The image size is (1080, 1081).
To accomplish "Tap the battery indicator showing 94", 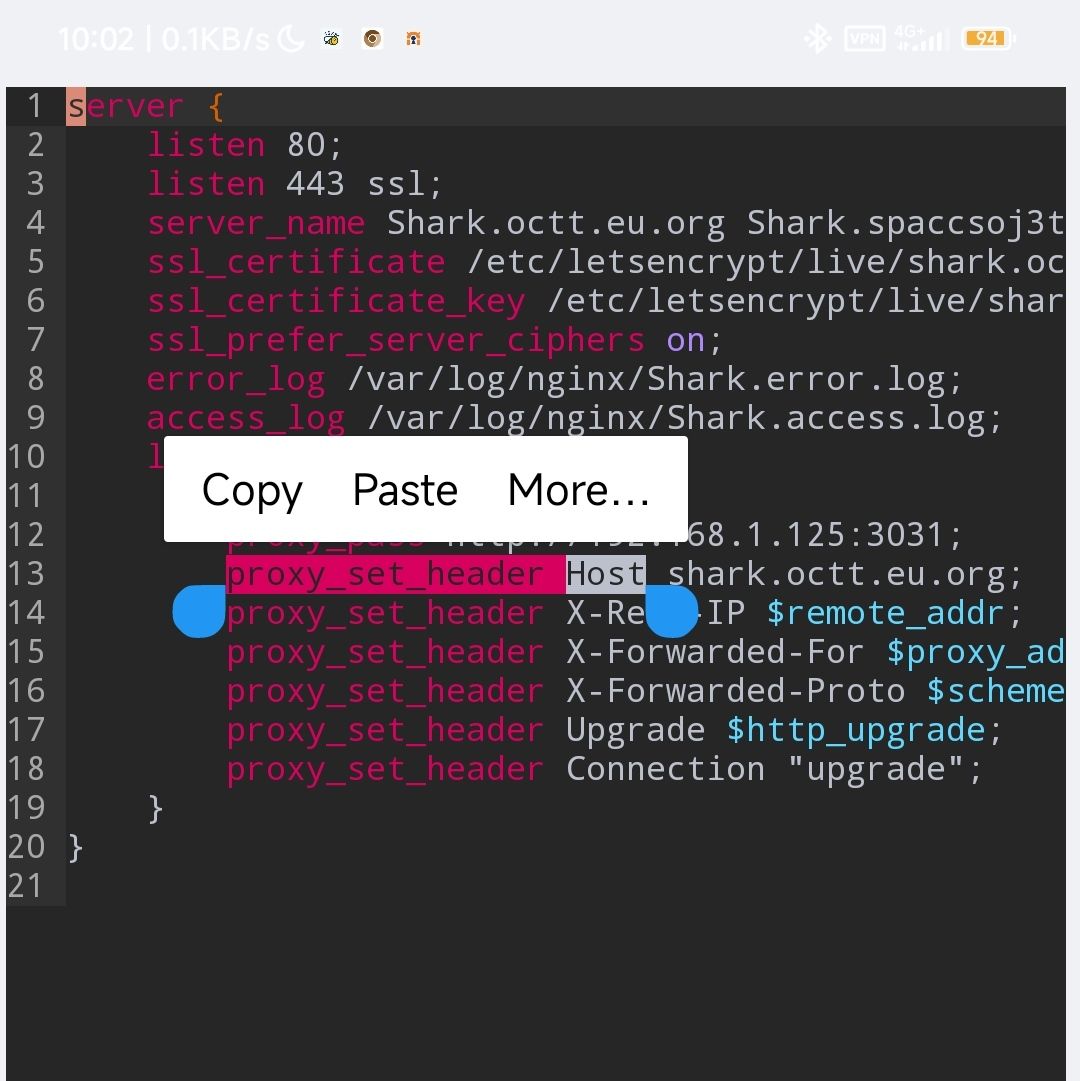I will point(987,38).
